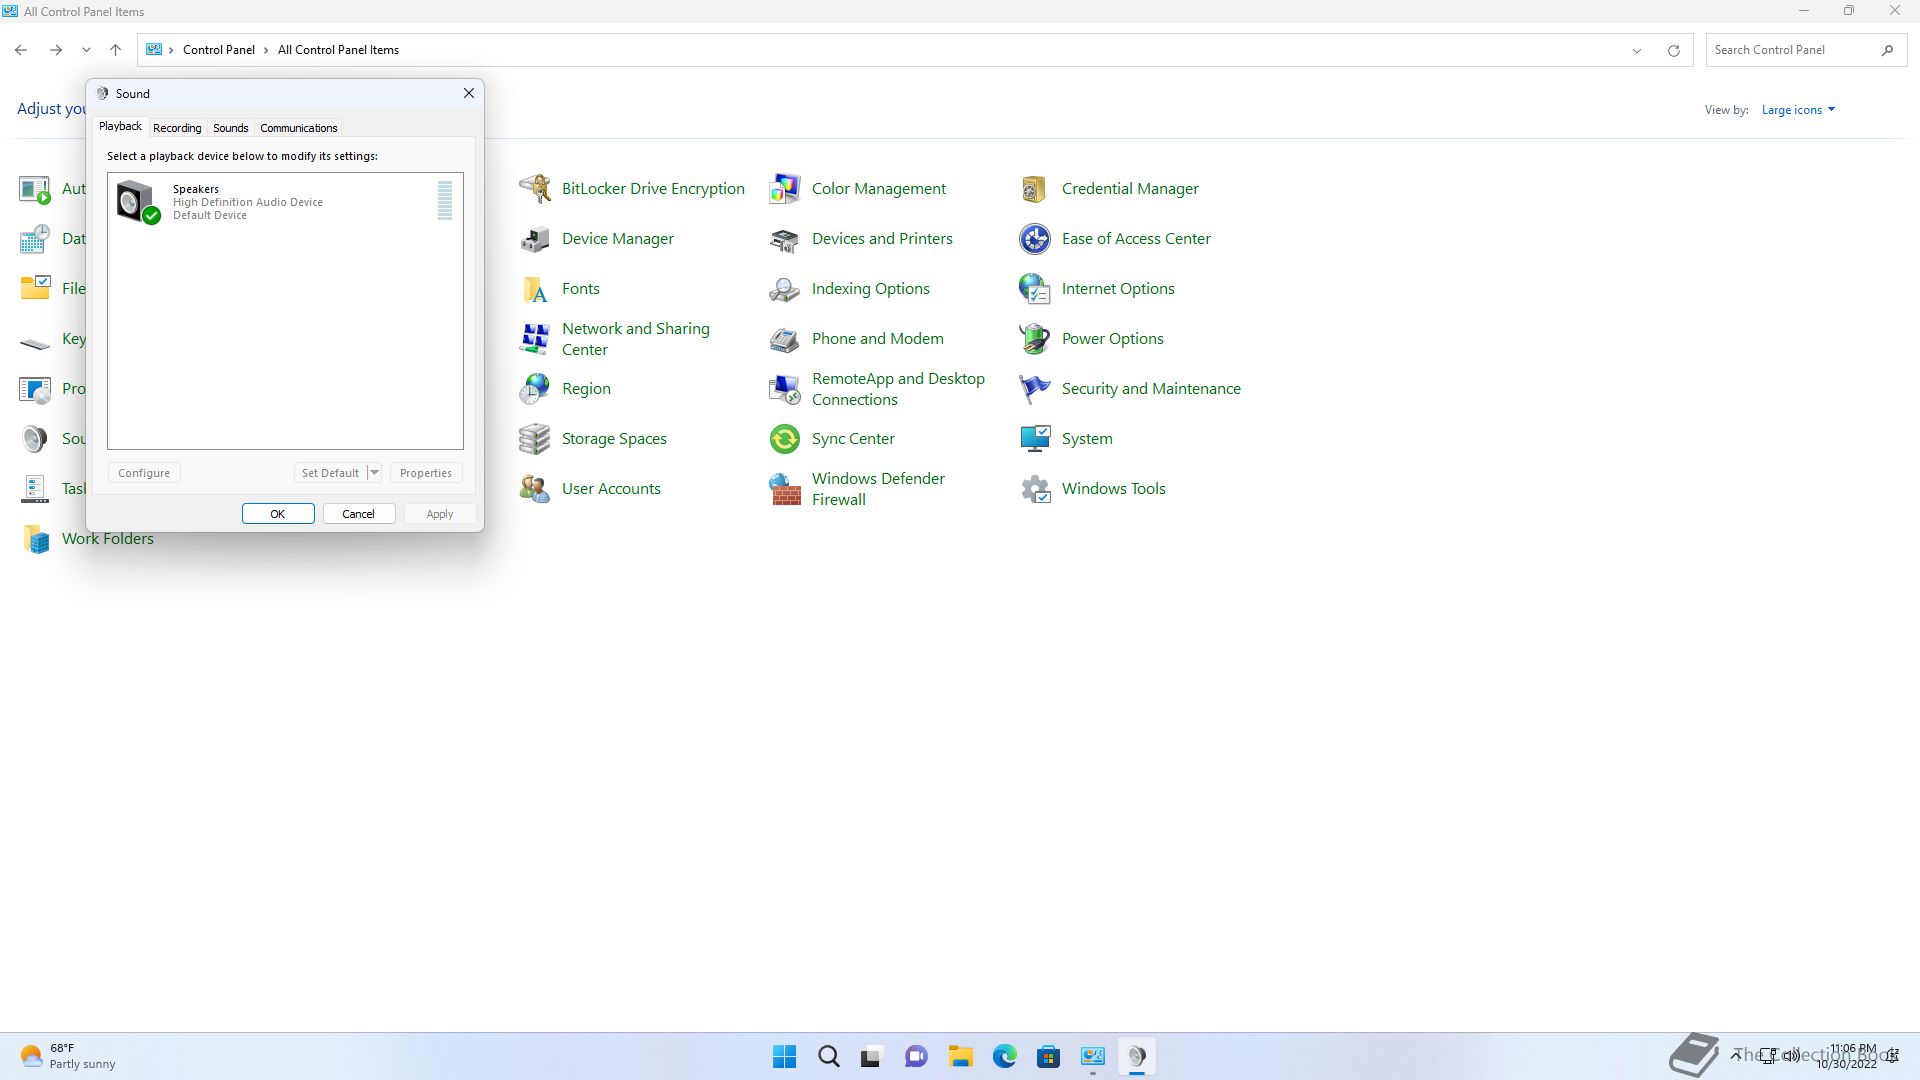
Task: Open the weather widget on taskbar
Action: (67, 1056)
